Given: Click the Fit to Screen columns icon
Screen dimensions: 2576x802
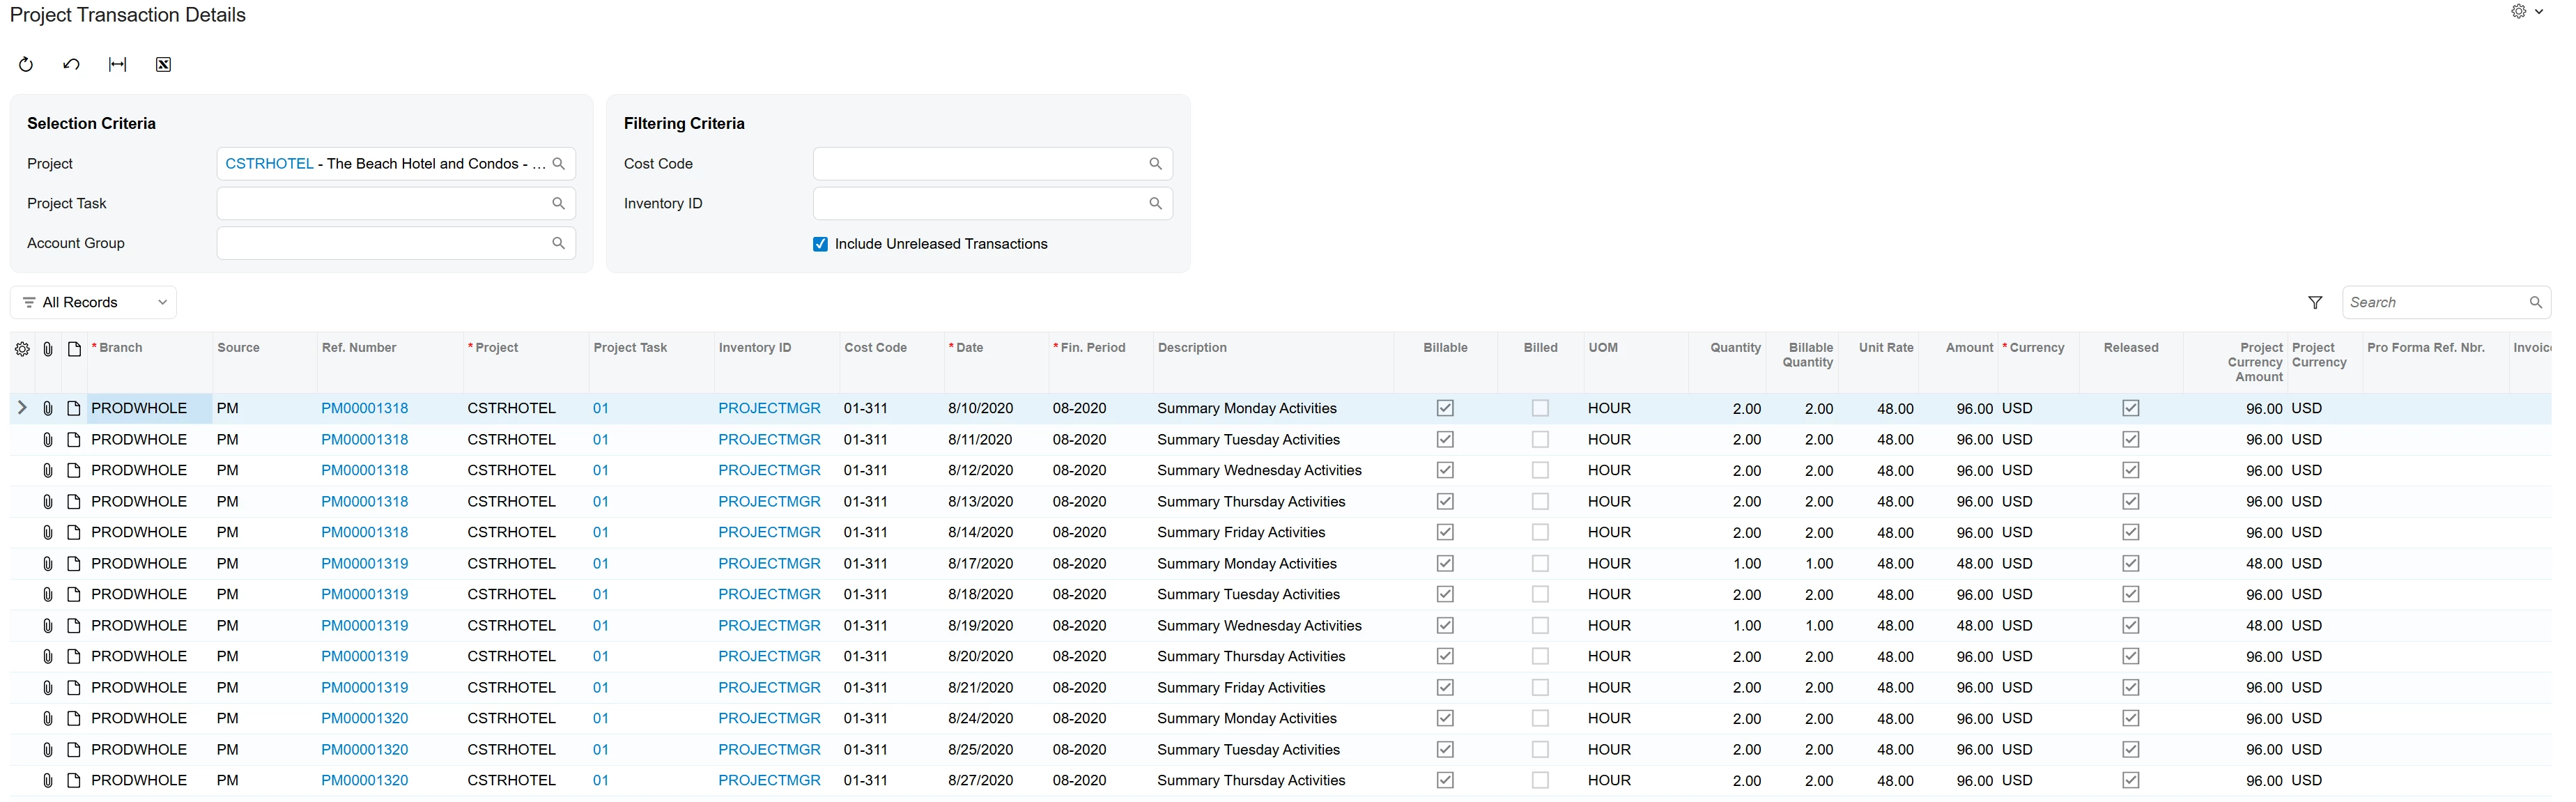Looking at the screenshot, I should pyautogui.click(x=117, y=65).
